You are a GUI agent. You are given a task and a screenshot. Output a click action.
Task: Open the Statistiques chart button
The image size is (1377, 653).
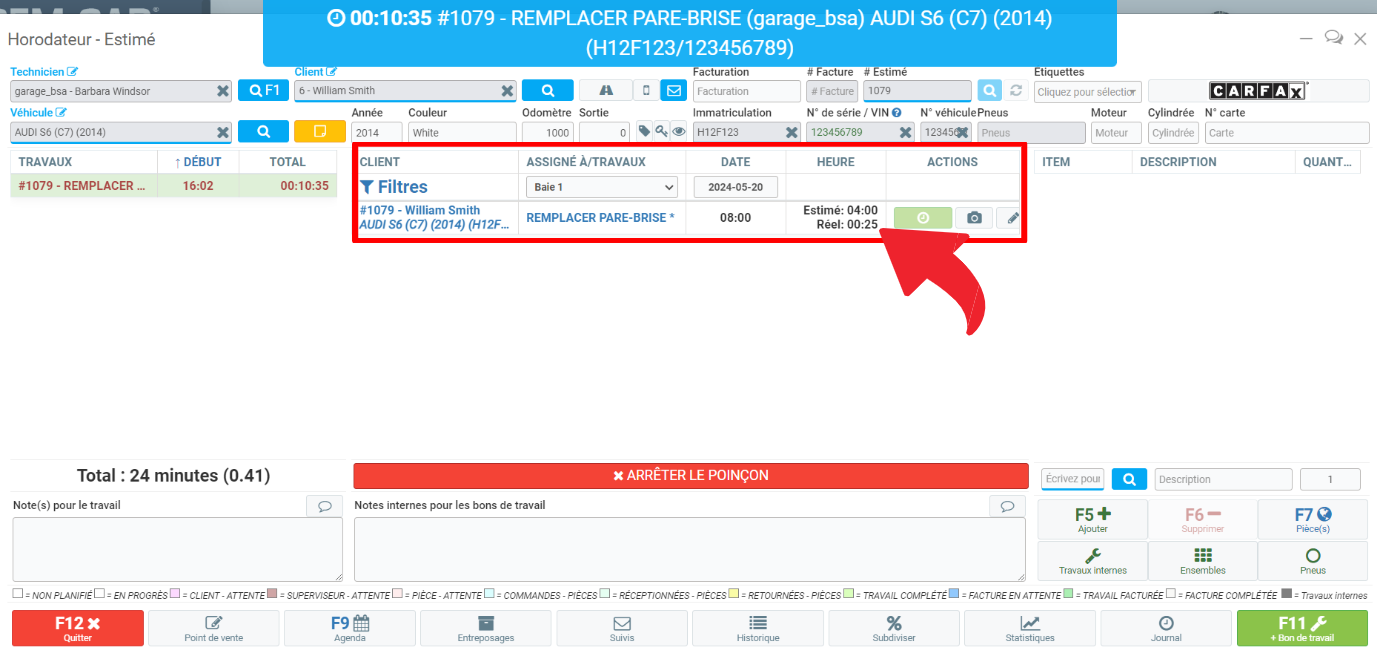1029,628
